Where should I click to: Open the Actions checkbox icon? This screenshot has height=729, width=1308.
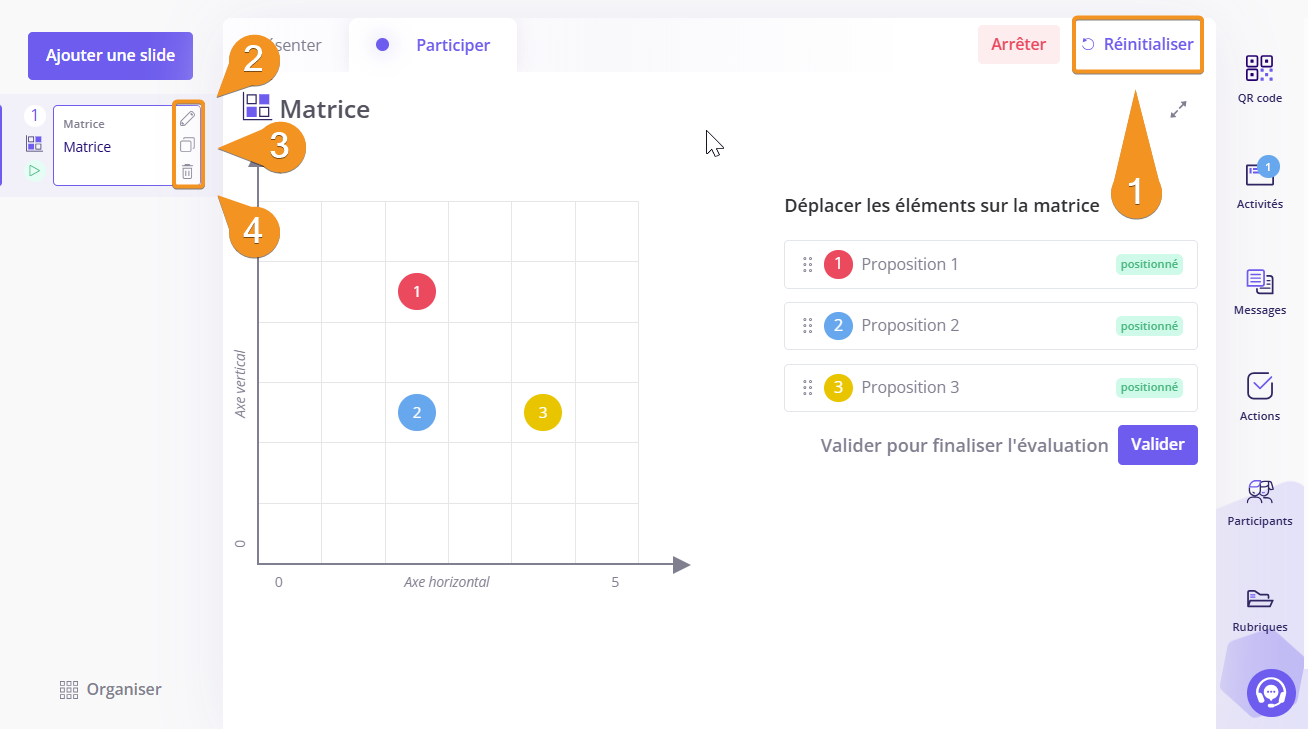(1259, 386)
